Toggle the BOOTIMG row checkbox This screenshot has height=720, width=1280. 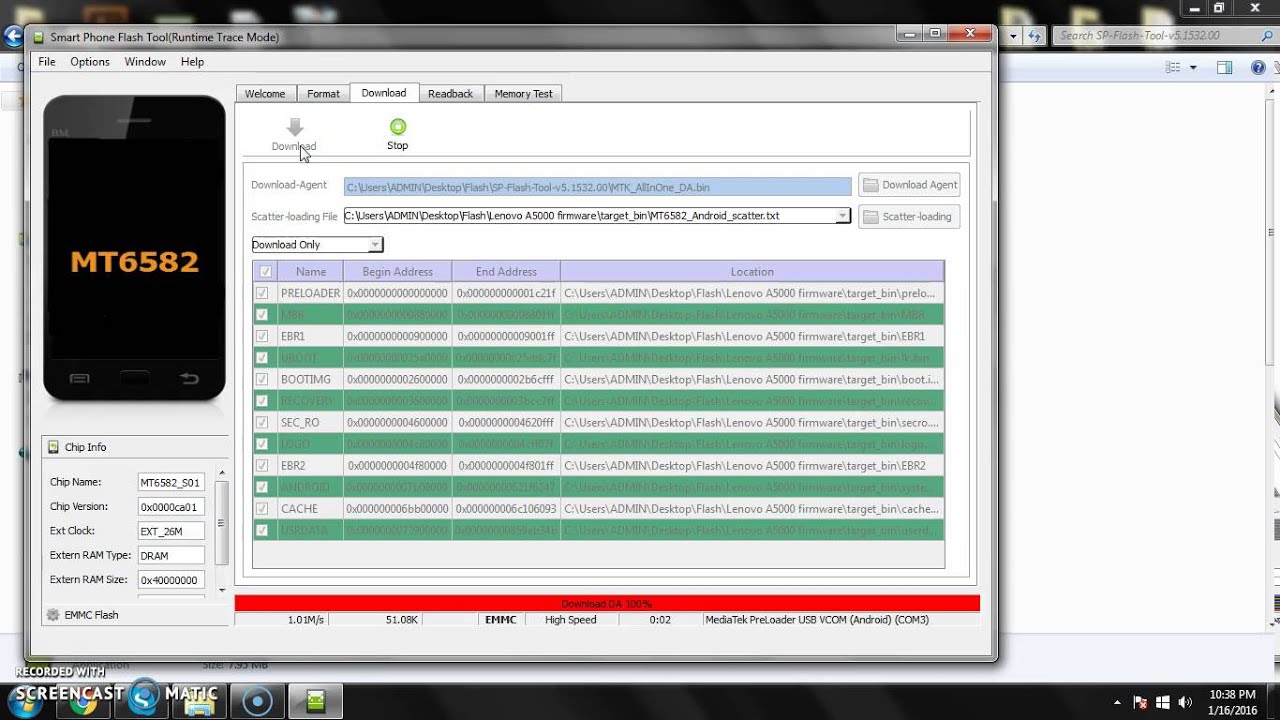[262, 379]
